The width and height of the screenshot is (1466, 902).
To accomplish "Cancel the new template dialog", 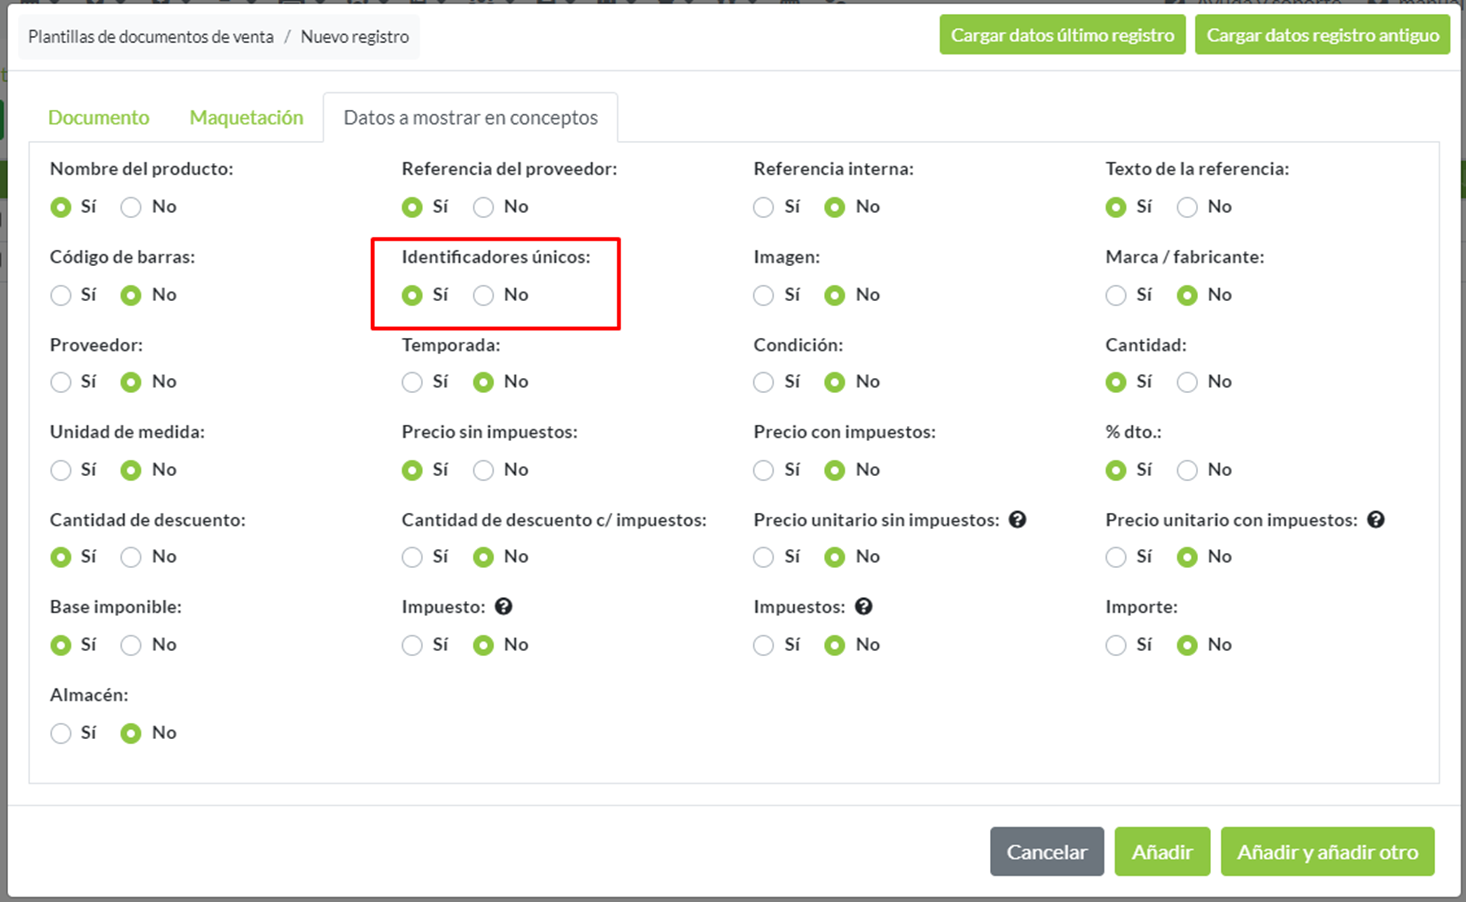I will tap(1046, 852).
